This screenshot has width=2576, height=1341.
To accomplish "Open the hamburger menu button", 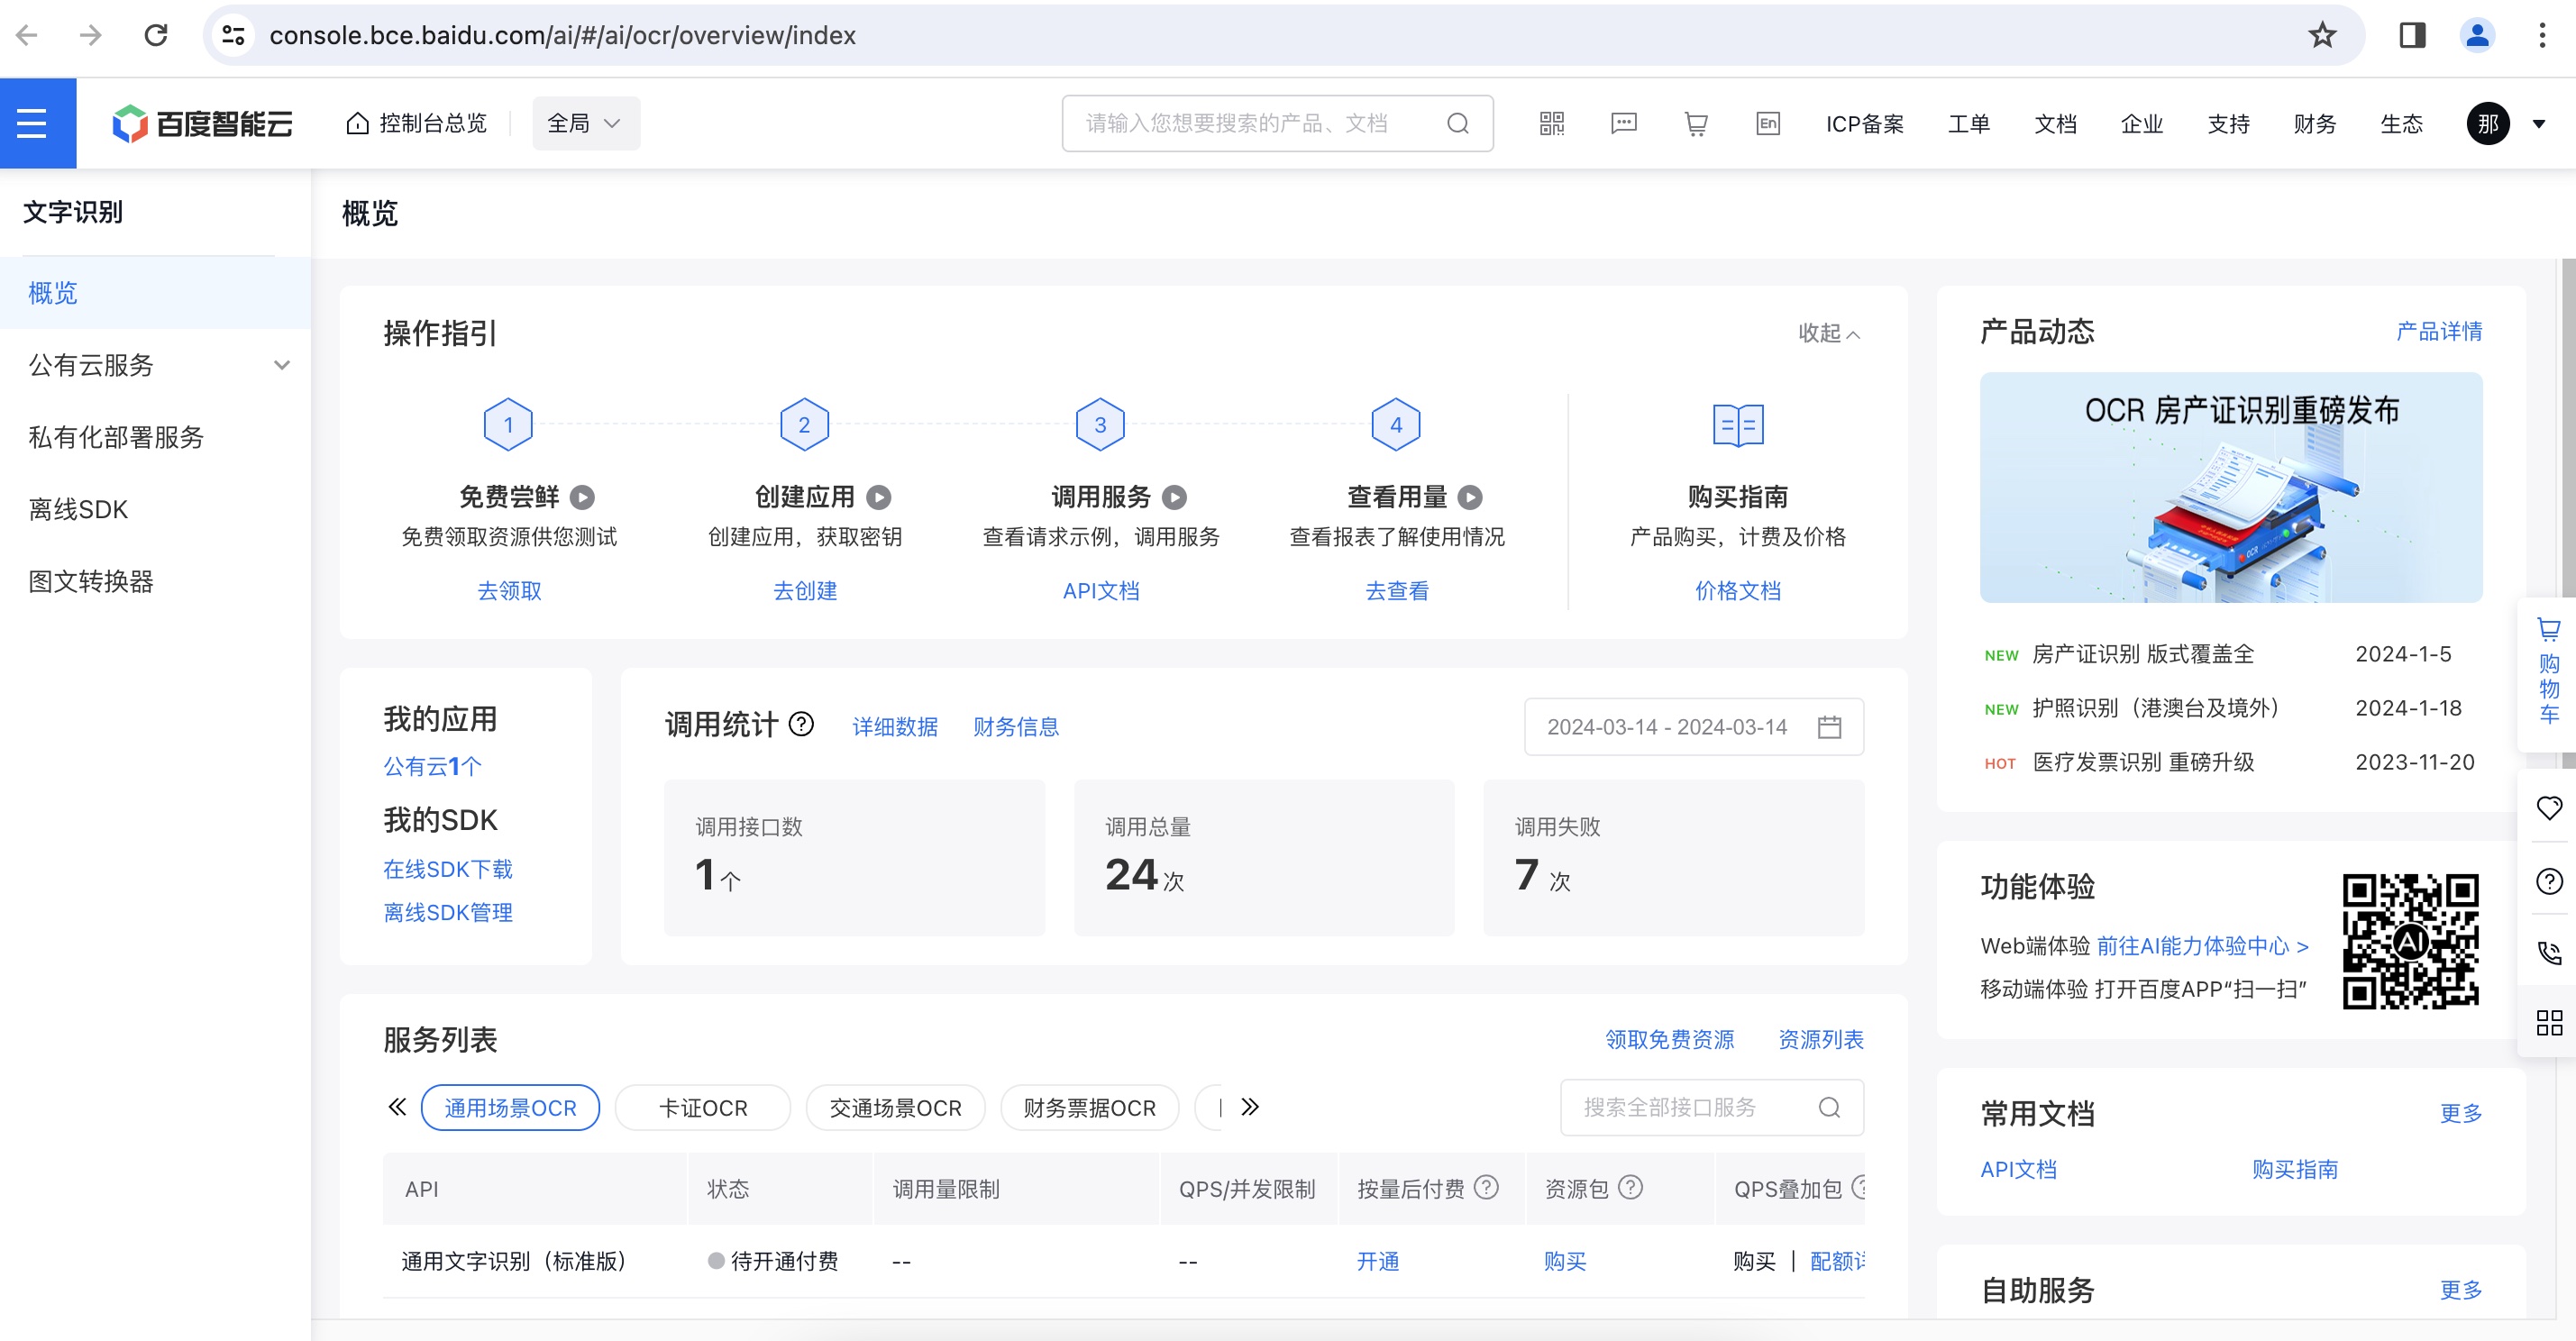I will [x=32, y=123].
